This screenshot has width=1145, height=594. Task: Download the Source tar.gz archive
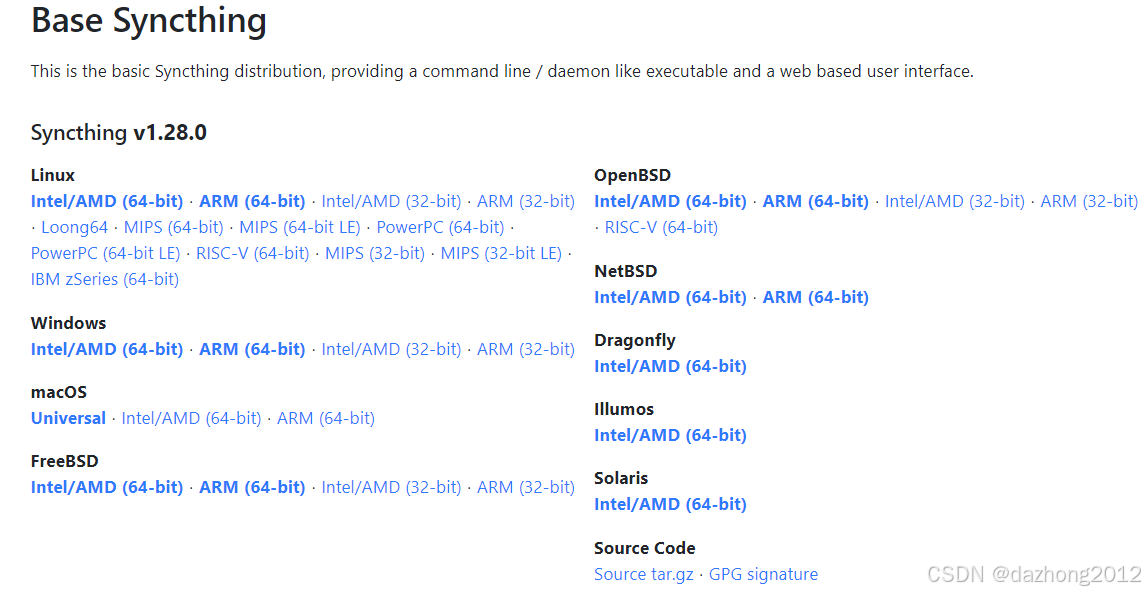click(644, 574)
